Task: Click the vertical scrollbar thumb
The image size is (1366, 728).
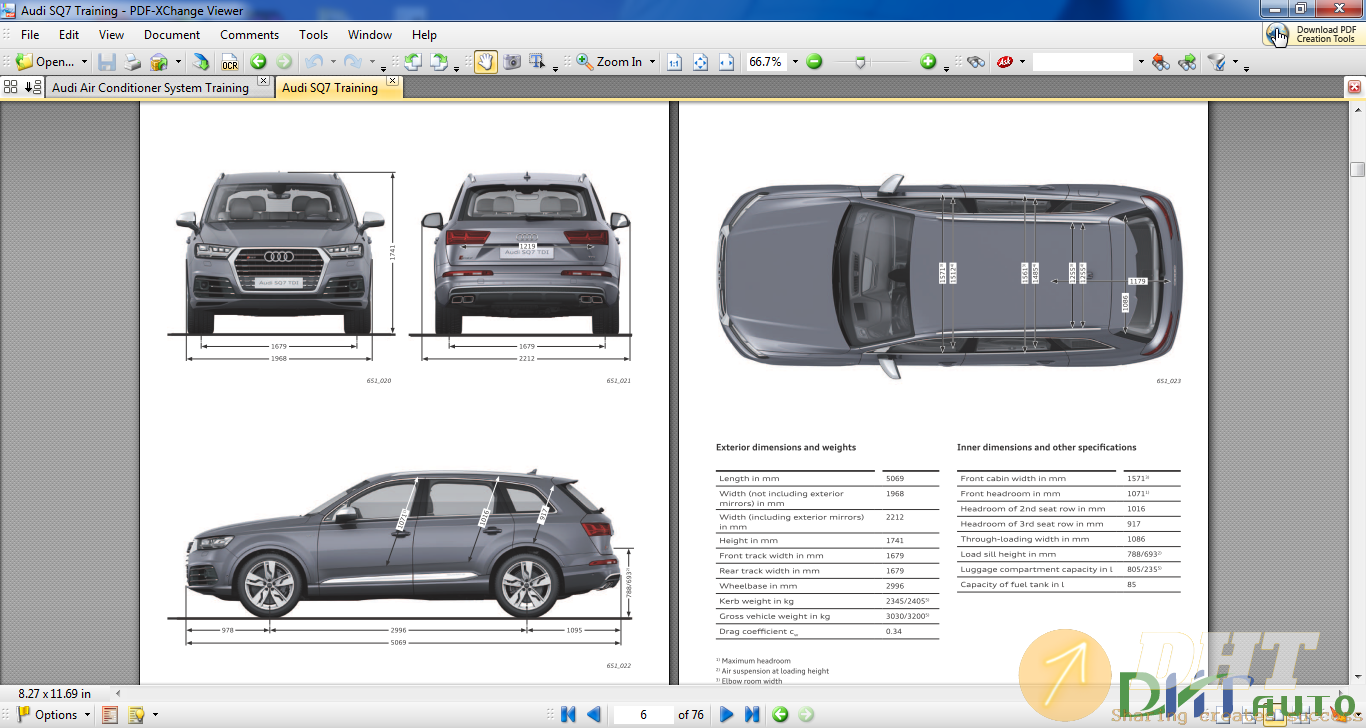Action: (1357, 169)
